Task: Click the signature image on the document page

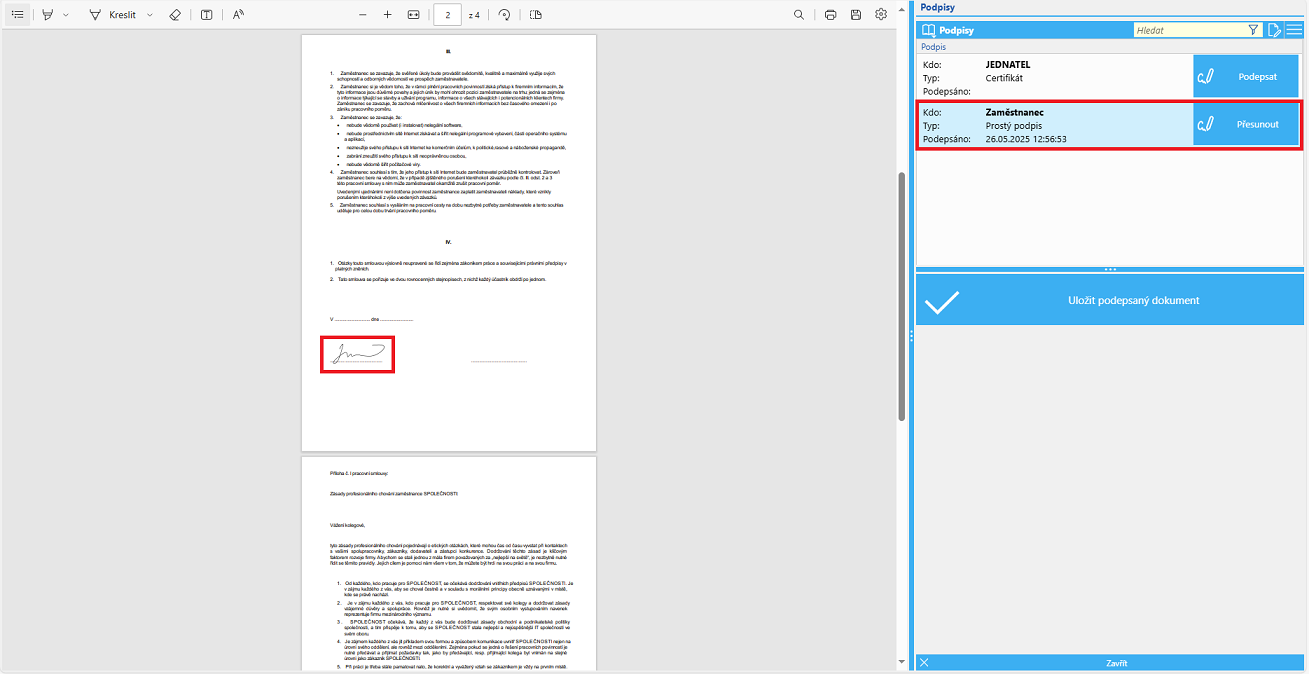Action: click(358, 354)
